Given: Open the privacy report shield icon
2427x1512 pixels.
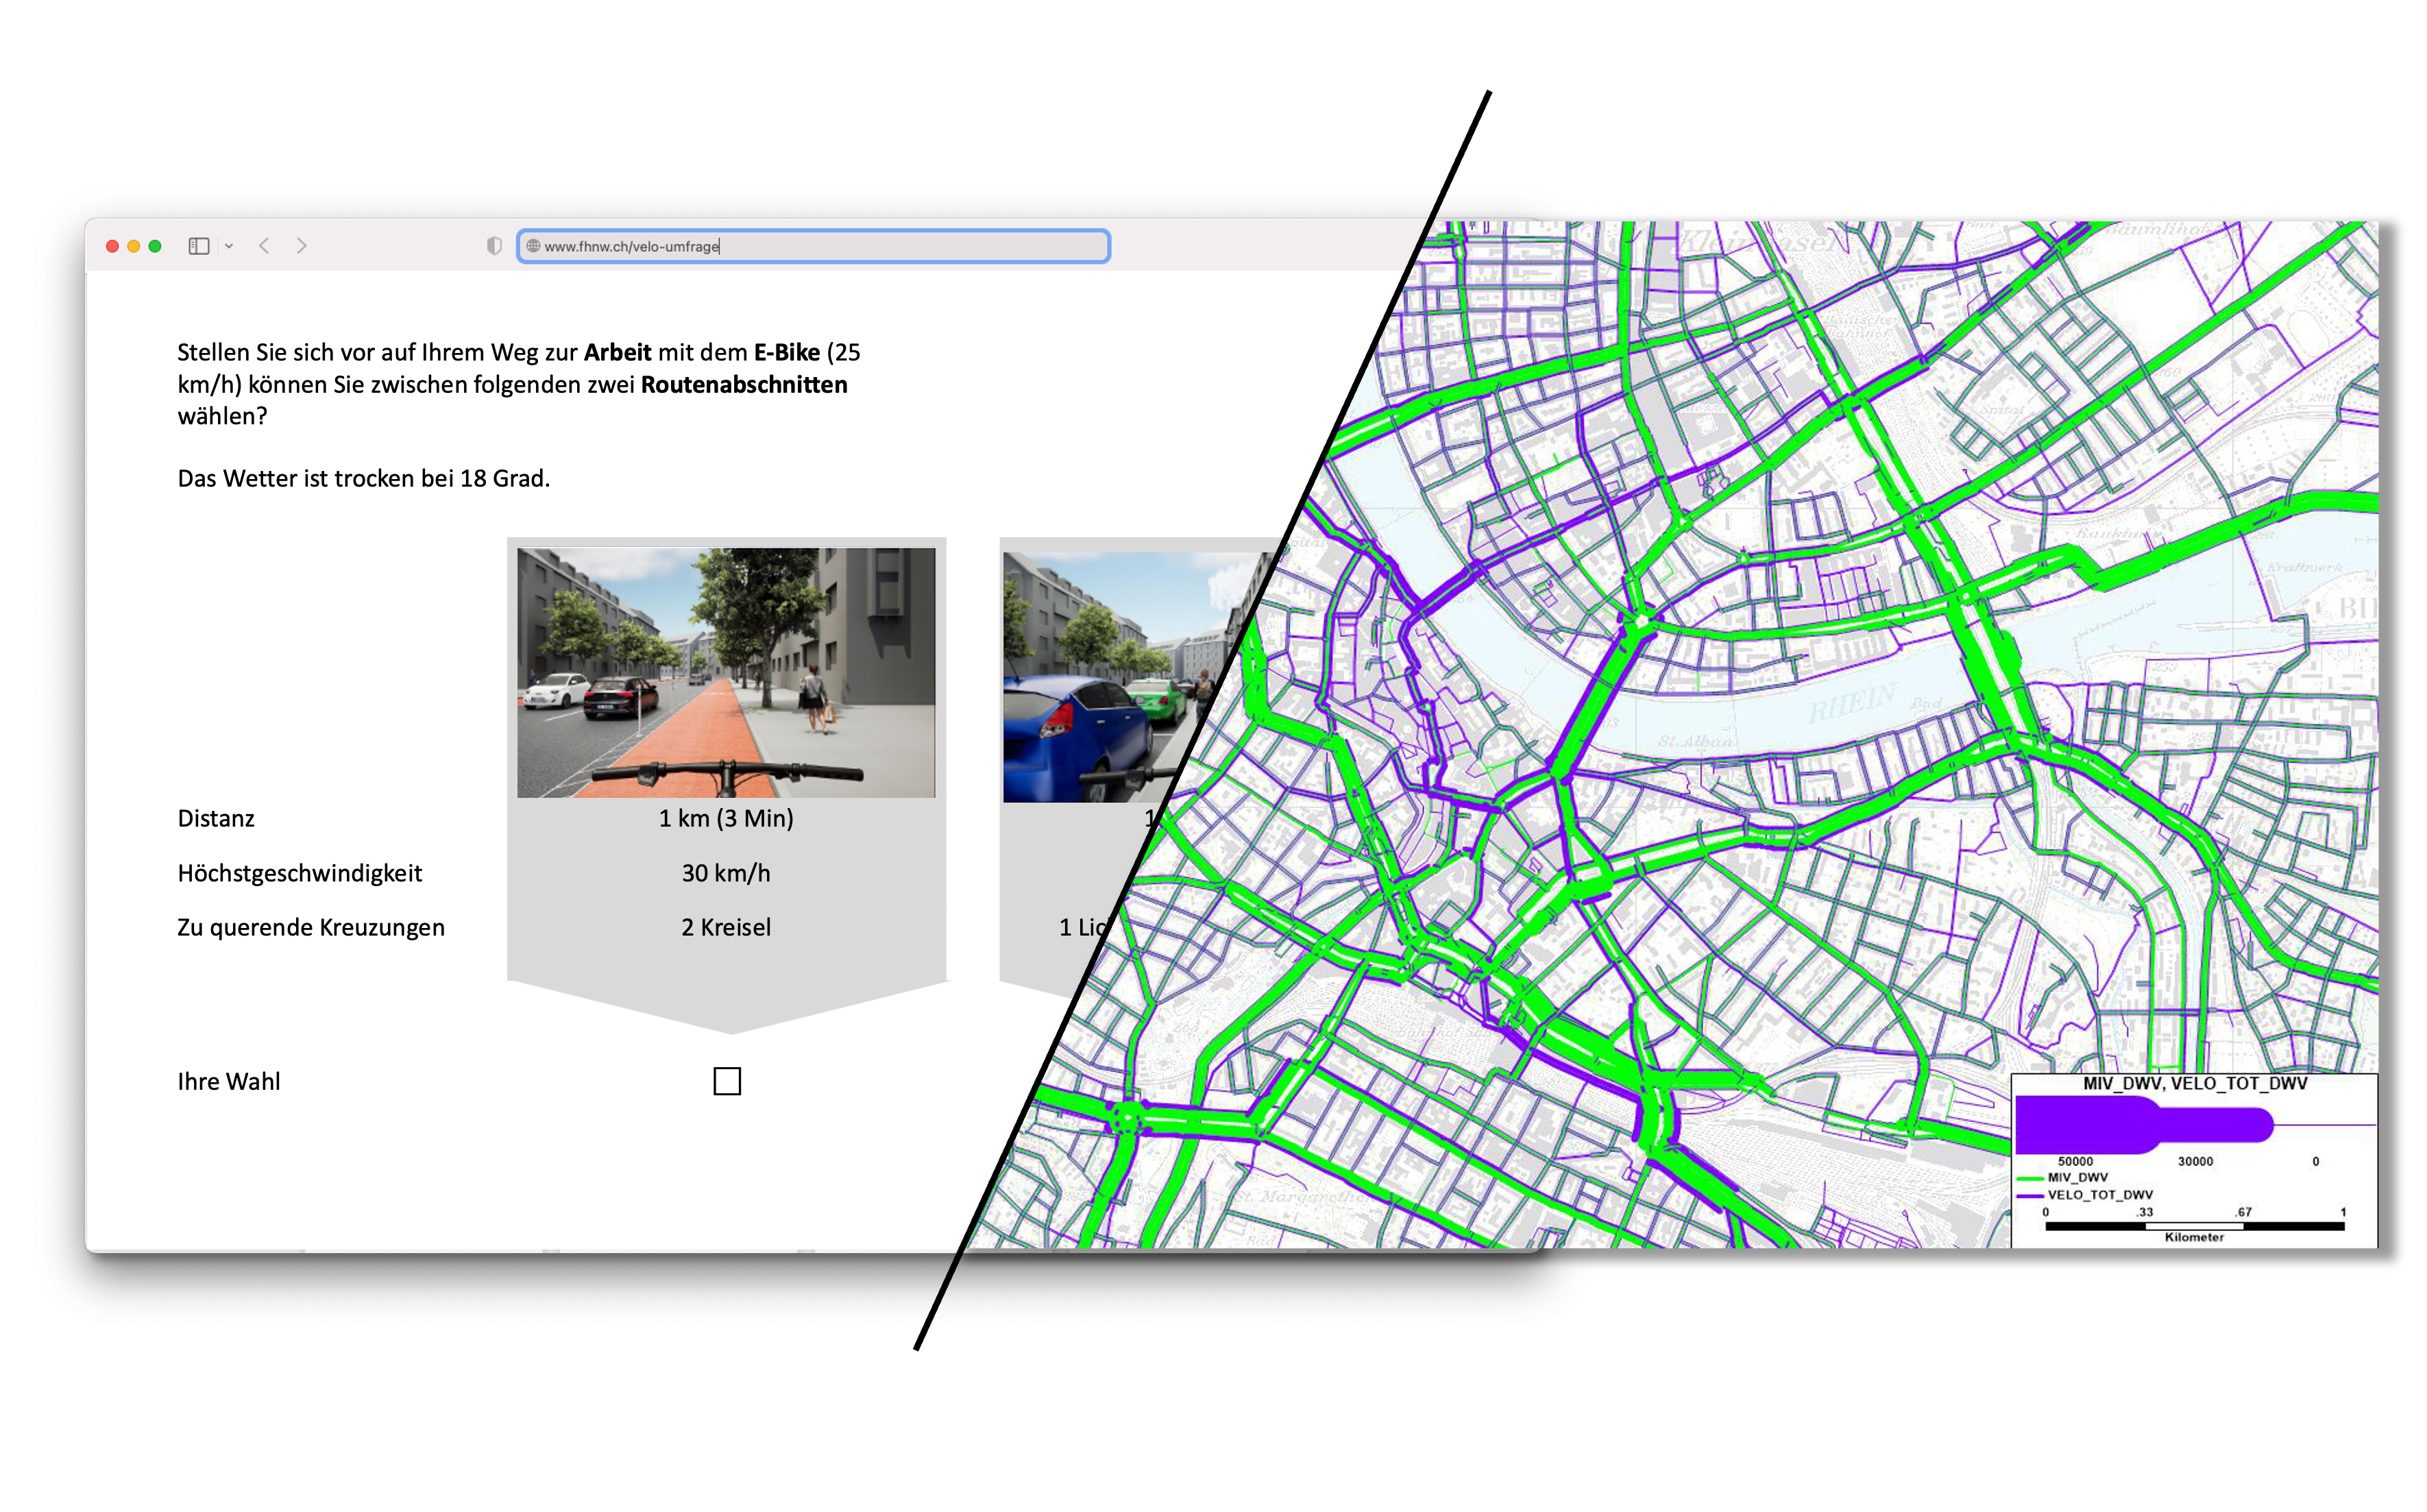Looking at the screenshot, I should 493,246.
